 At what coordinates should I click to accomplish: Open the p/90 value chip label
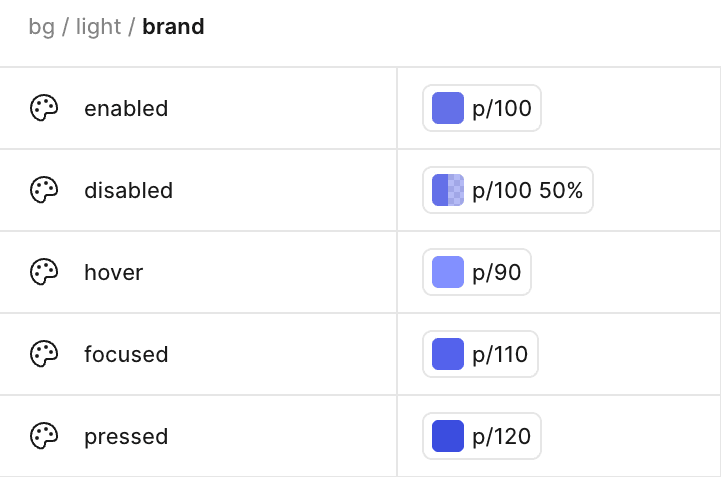pyautogui.click(x=496, y=272)
